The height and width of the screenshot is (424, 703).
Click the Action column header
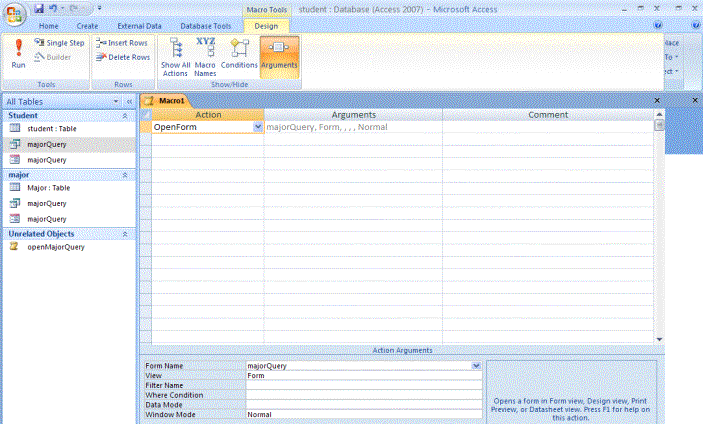(208, 115)
